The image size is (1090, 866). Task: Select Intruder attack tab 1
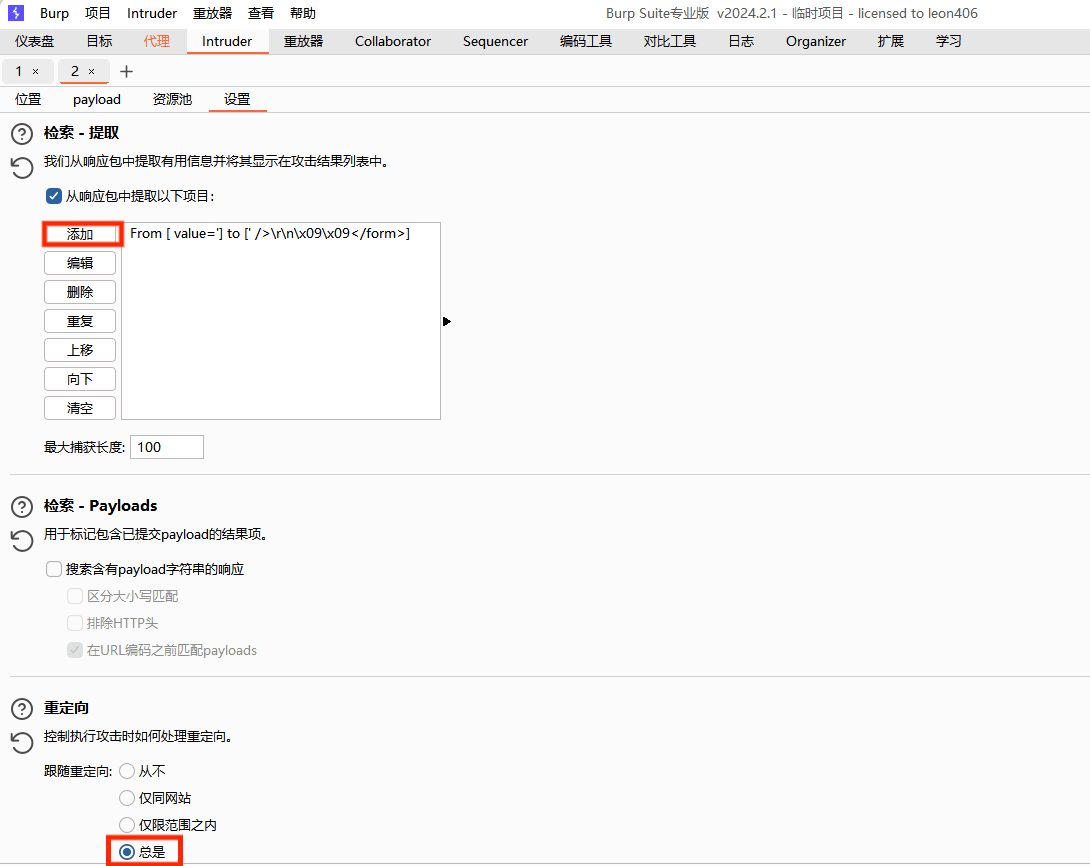tap(19, 72)
